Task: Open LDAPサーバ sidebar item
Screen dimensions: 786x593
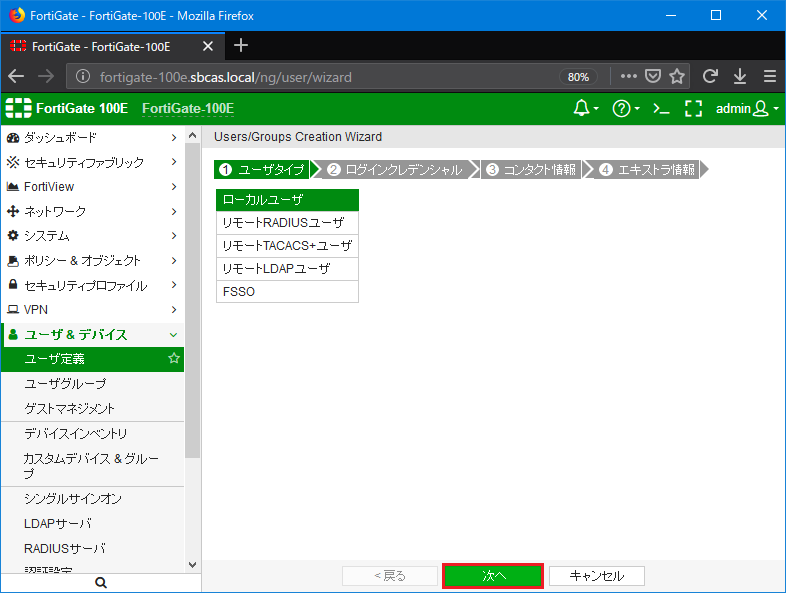Action: (x=92, y=523)
